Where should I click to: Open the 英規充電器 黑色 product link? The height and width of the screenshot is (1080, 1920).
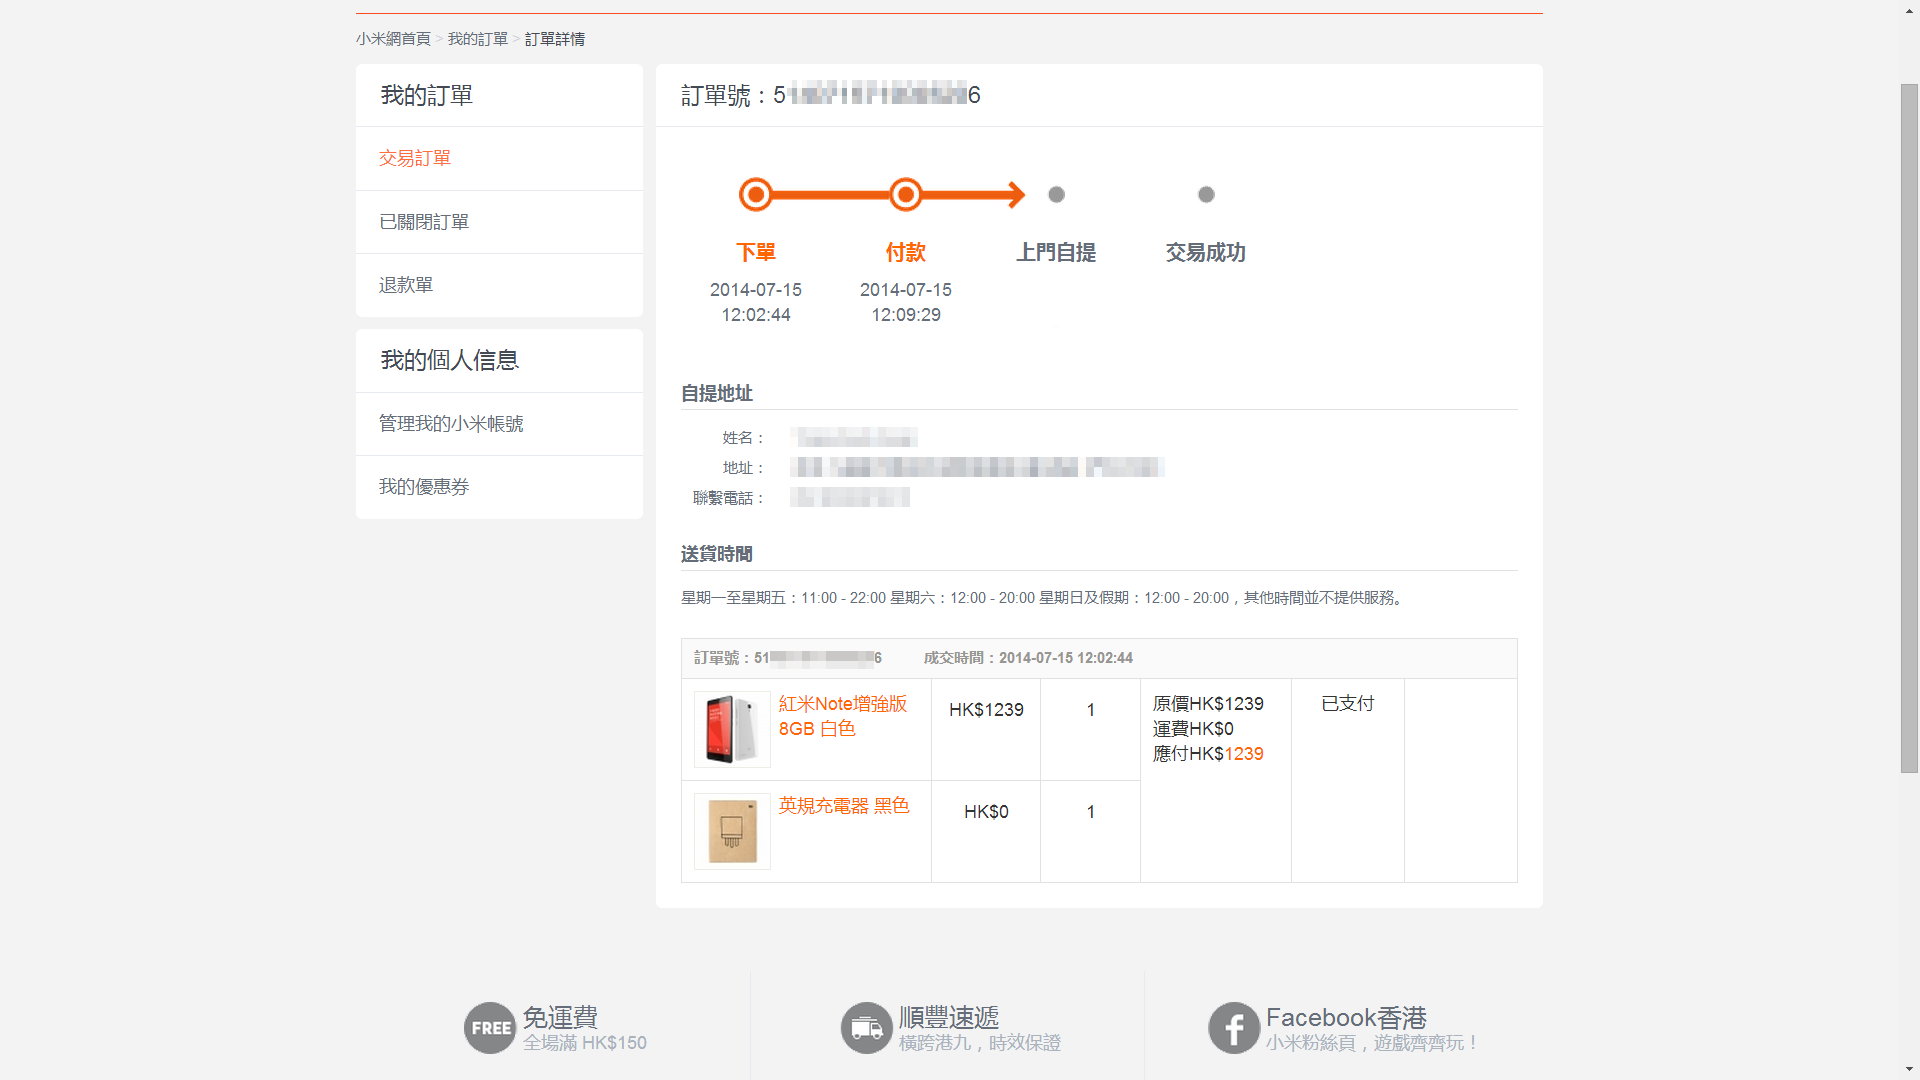[844, 806]
